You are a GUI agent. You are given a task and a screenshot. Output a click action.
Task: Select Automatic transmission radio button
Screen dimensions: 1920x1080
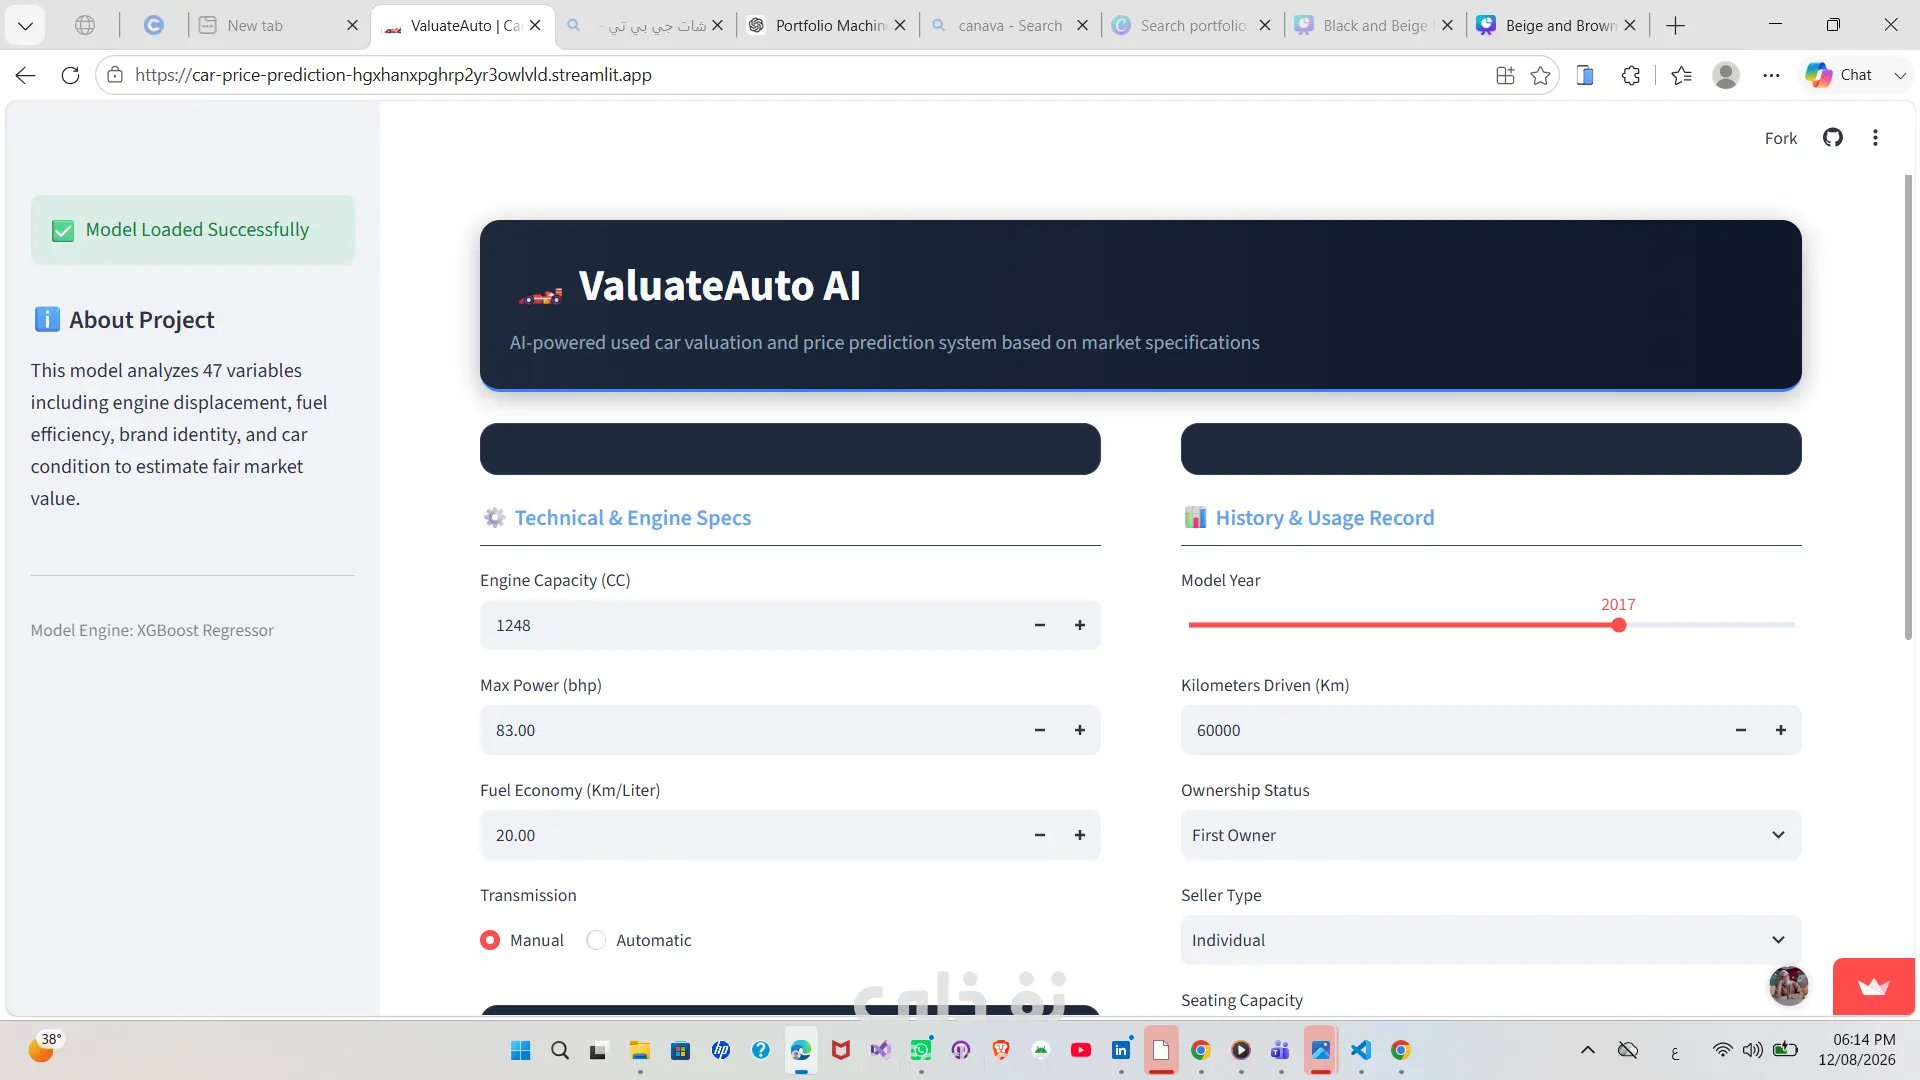(x=596, y=940)
